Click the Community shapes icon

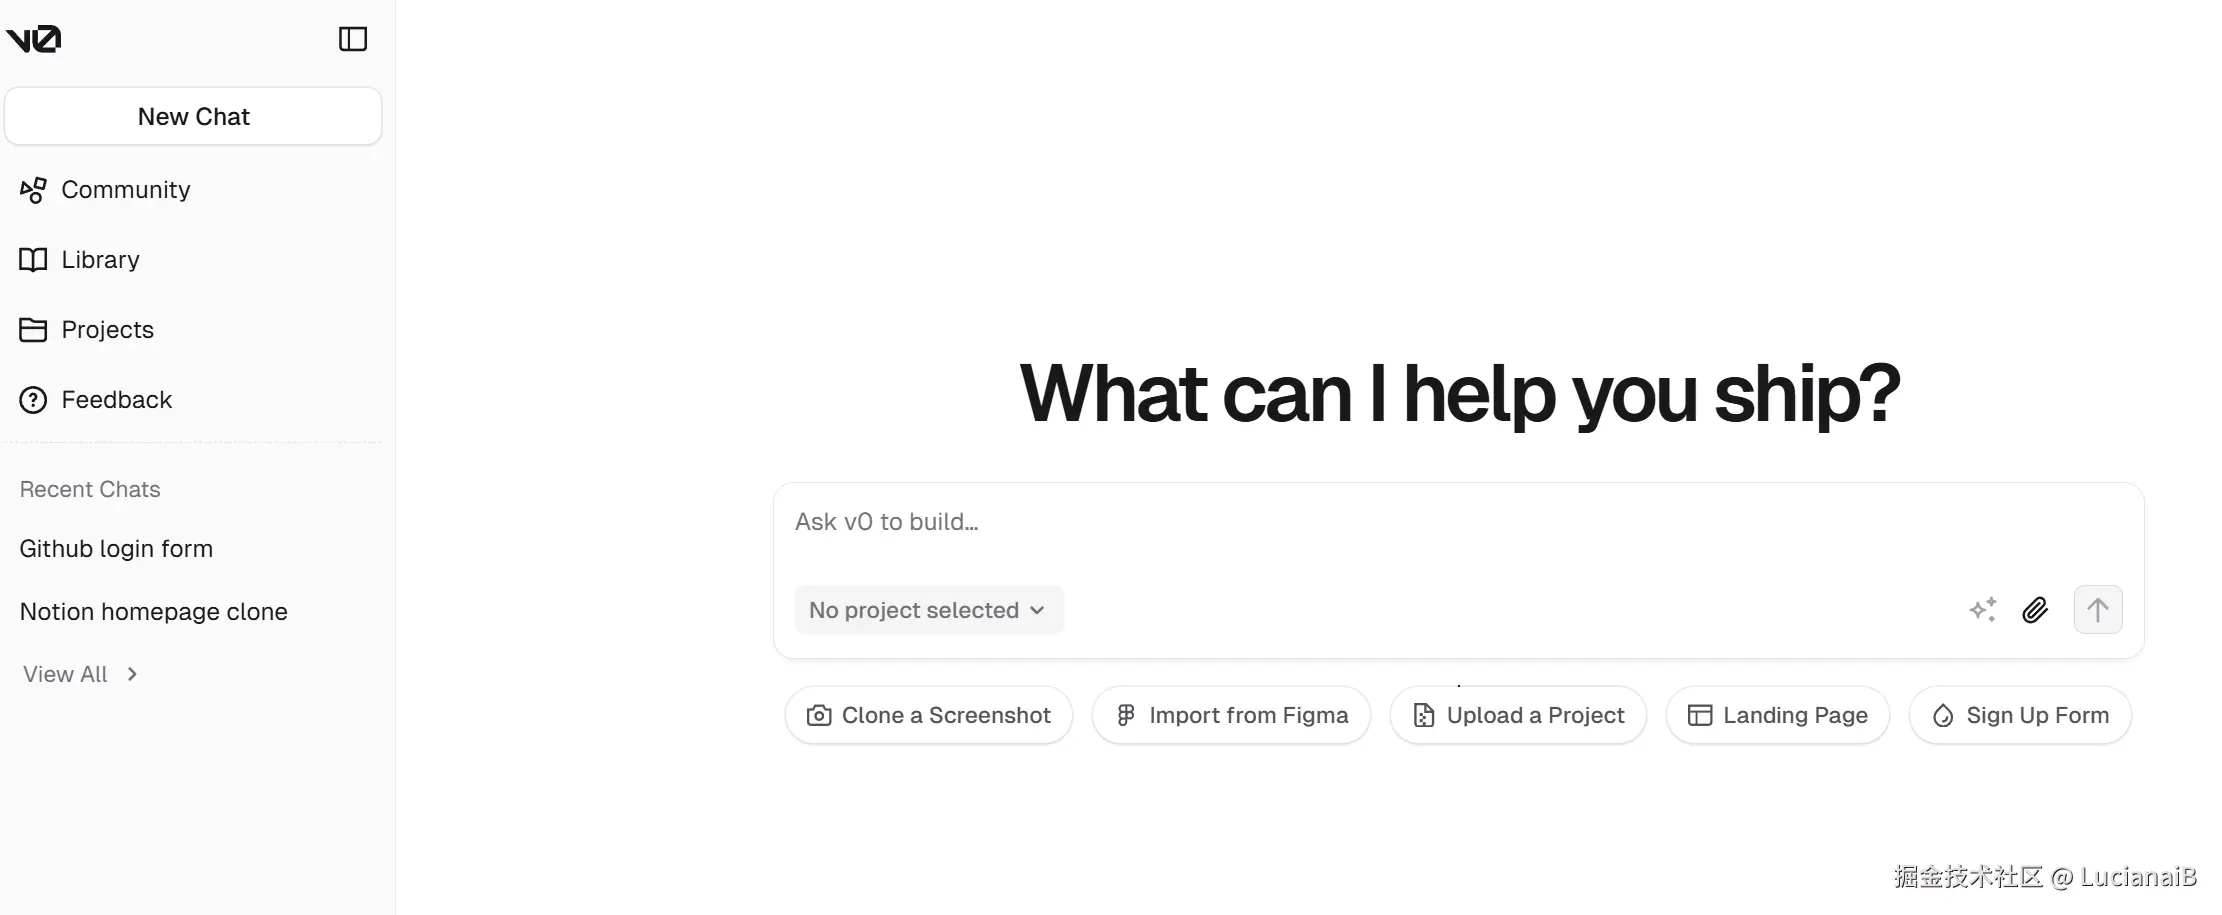coord(33,190)
